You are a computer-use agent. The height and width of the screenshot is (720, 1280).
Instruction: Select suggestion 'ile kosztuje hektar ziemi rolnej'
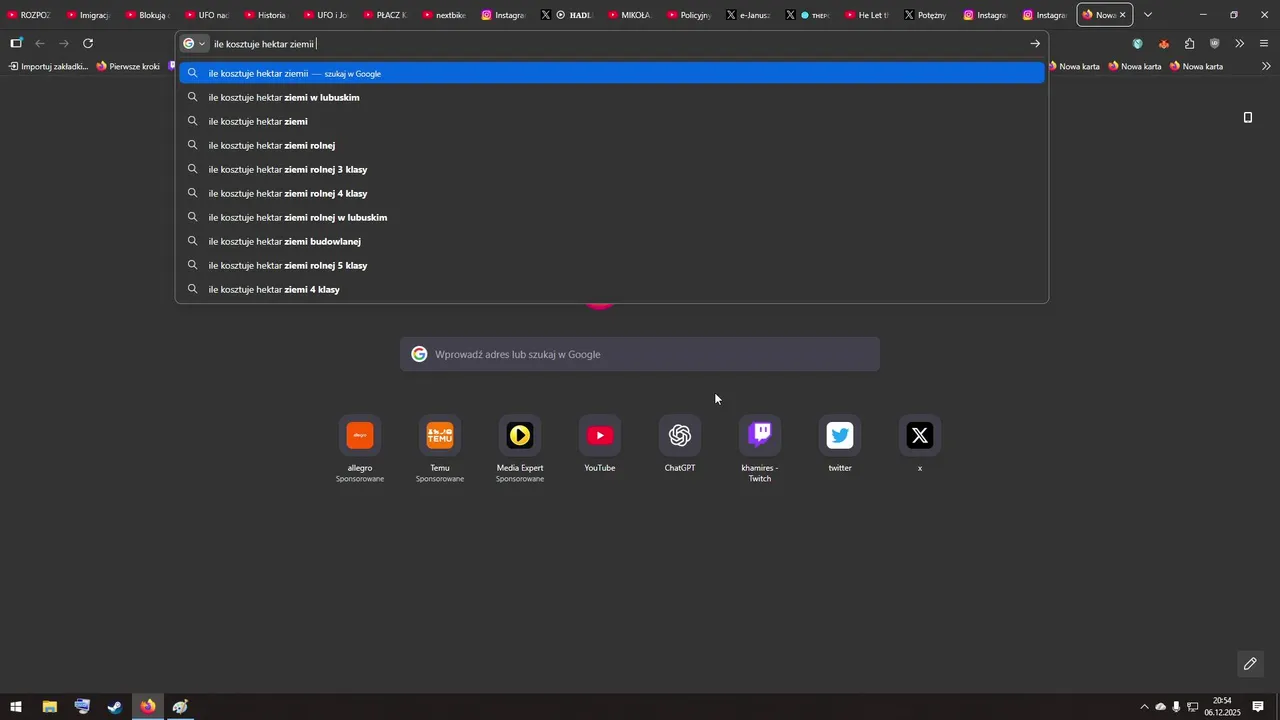point(612,145)
